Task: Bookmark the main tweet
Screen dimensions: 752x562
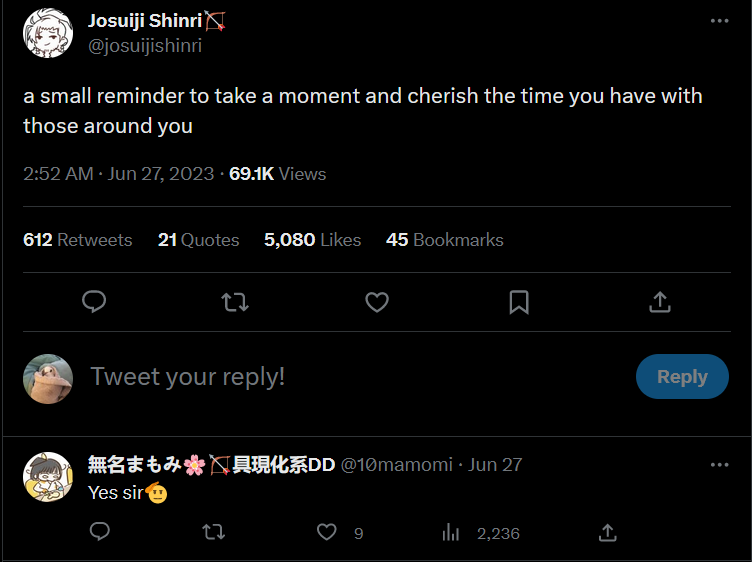Action: [519, 301]
